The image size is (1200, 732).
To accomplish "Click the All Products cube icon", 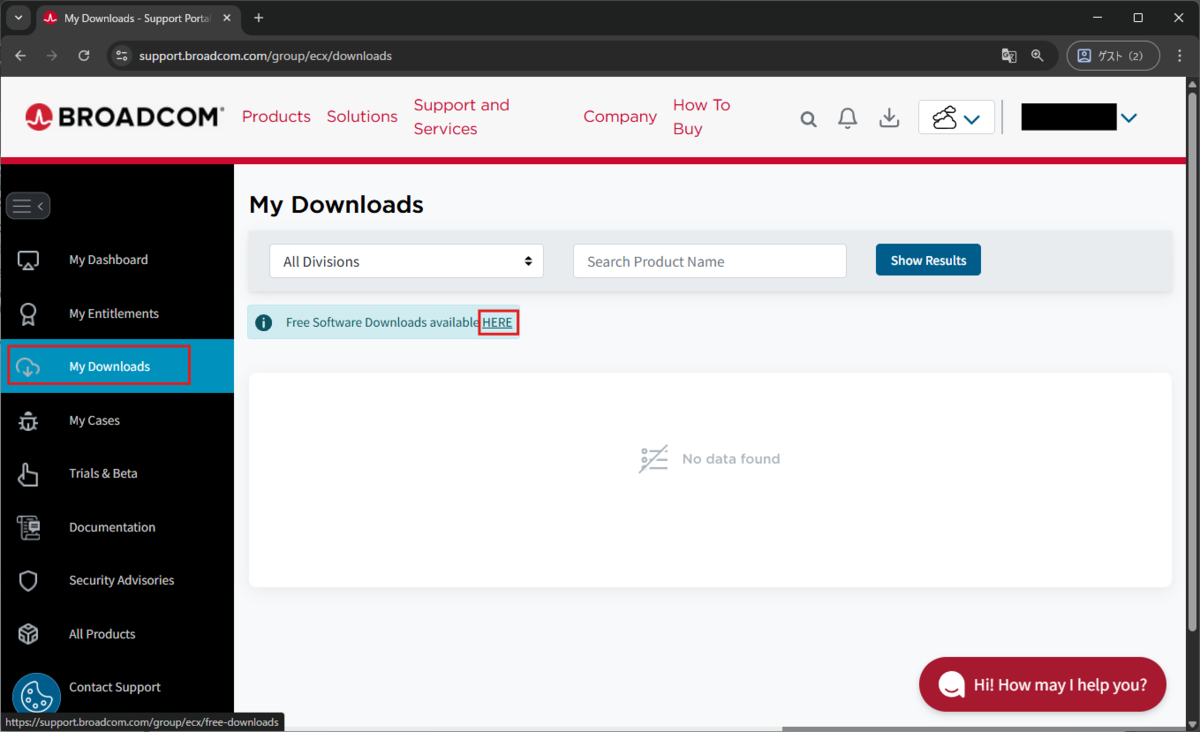I will [x=28, y=634].
